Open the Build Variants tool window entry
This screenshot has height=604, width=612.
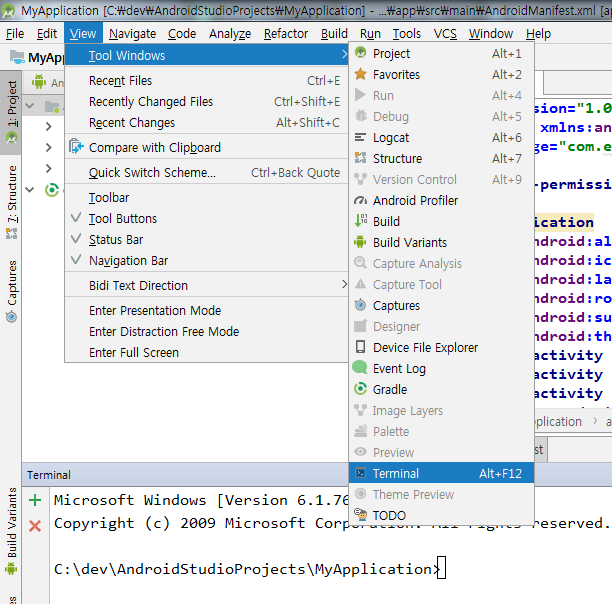pyautogui.click(x=409, y=243)
